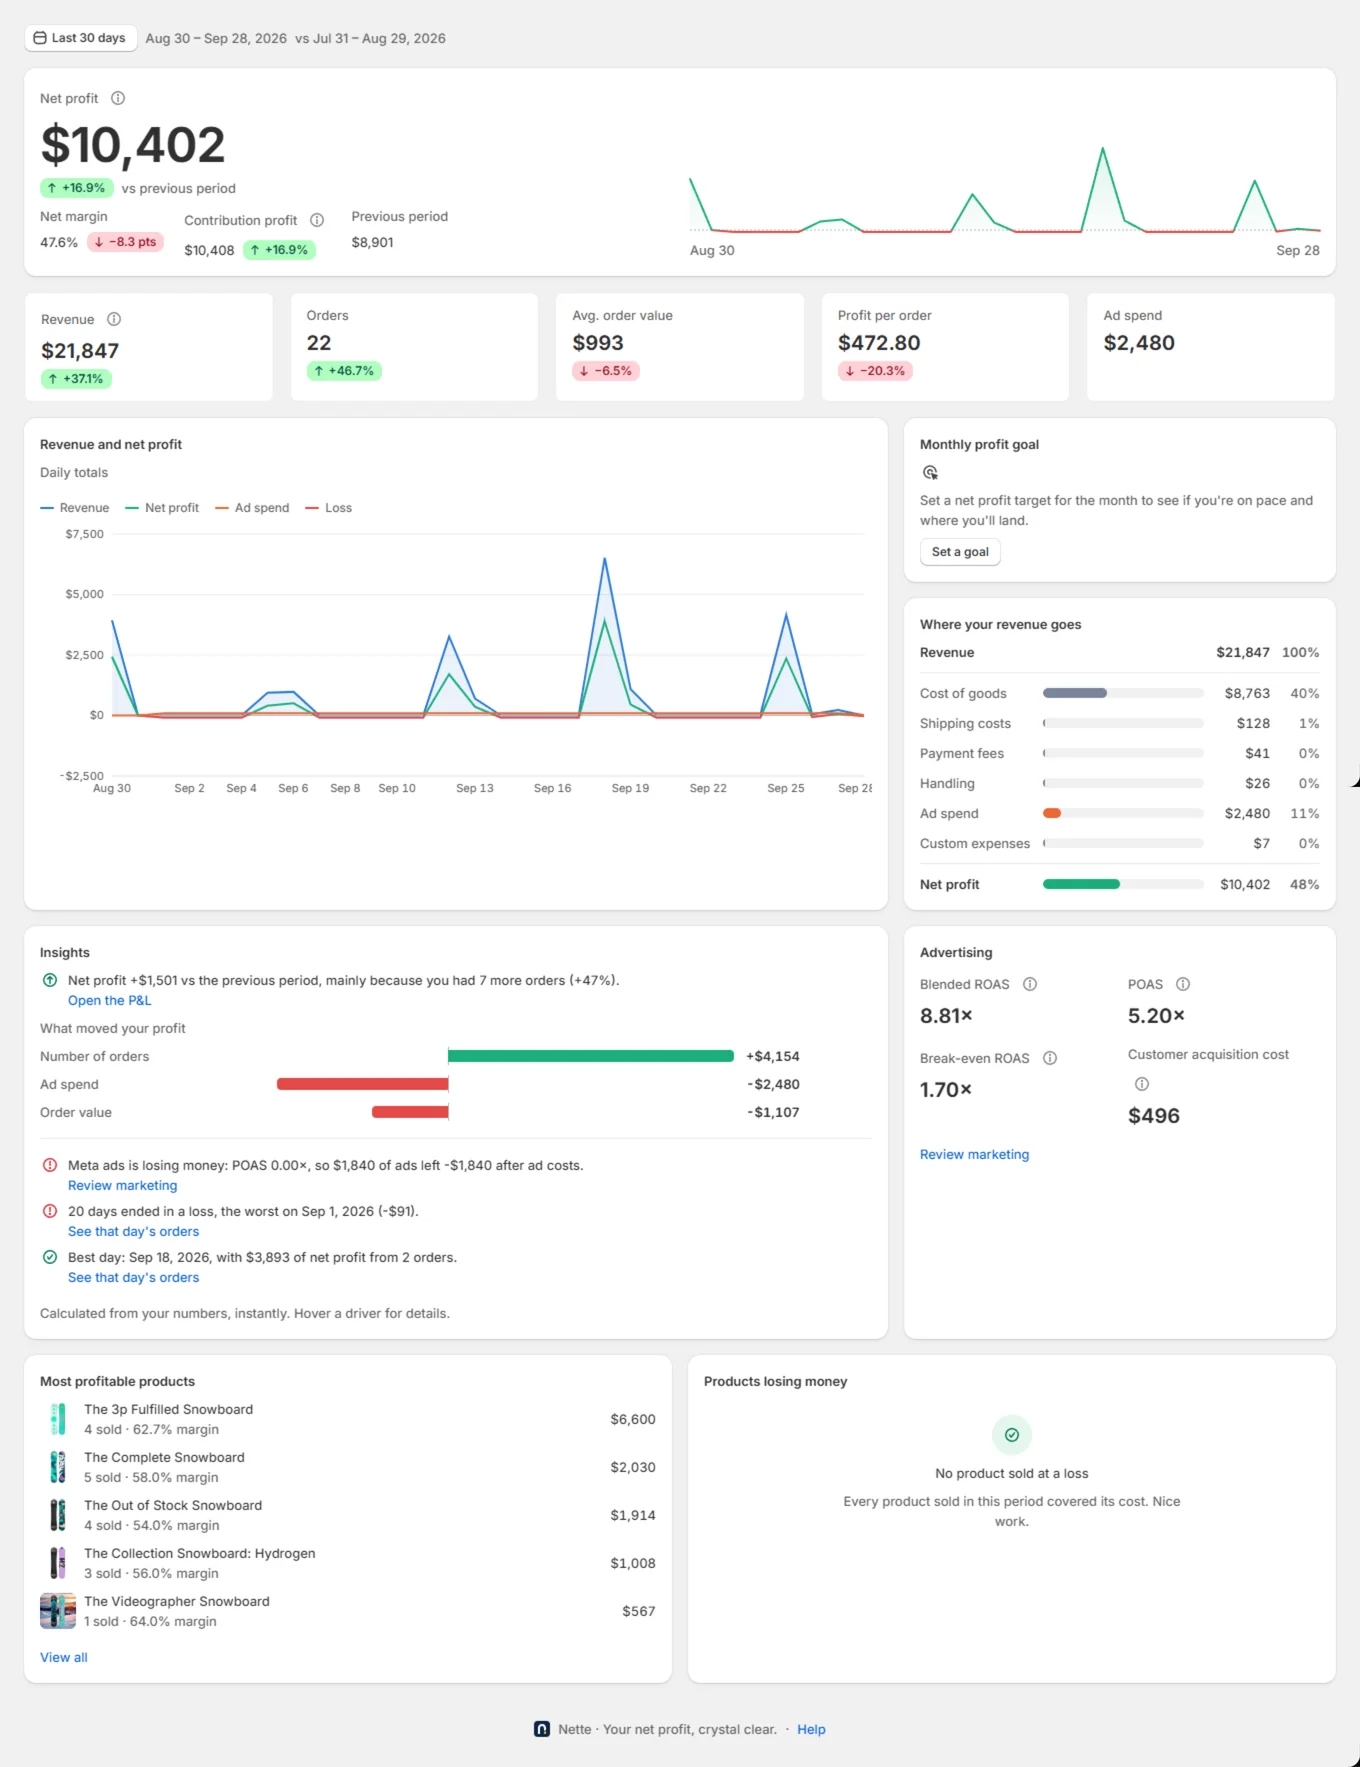The height and width of the screenshot is (1767, 1360).
Task: Click the info icon next to POAS
Action: click(x=1183, y=984)
